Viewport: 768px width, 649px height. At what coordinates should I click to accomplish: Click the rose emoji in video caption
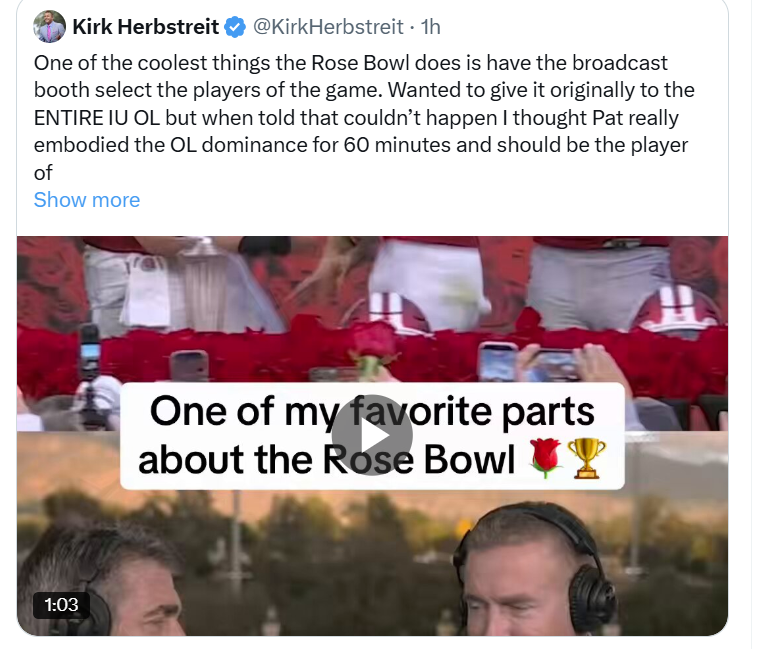tap(544, 459)
